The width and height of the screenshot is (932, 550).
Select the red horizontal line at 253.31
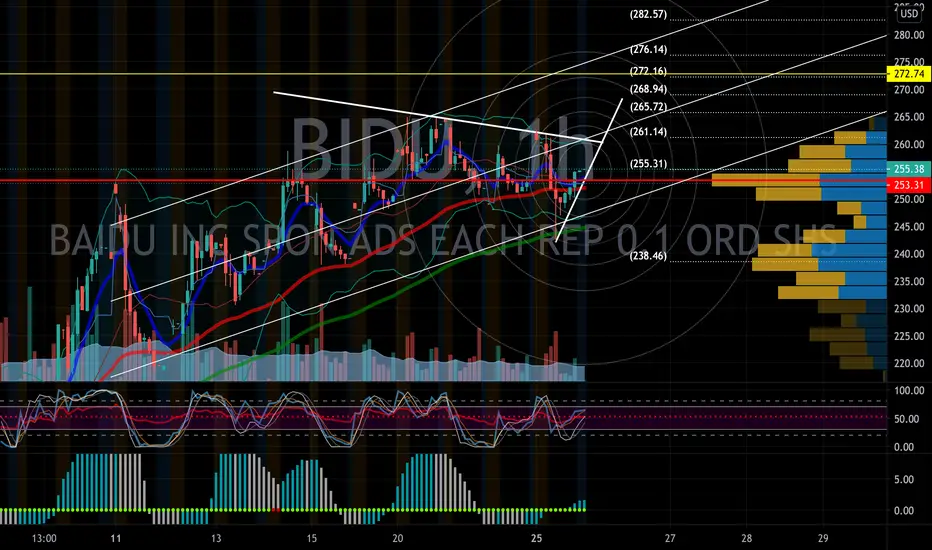[x=443, y=180]
